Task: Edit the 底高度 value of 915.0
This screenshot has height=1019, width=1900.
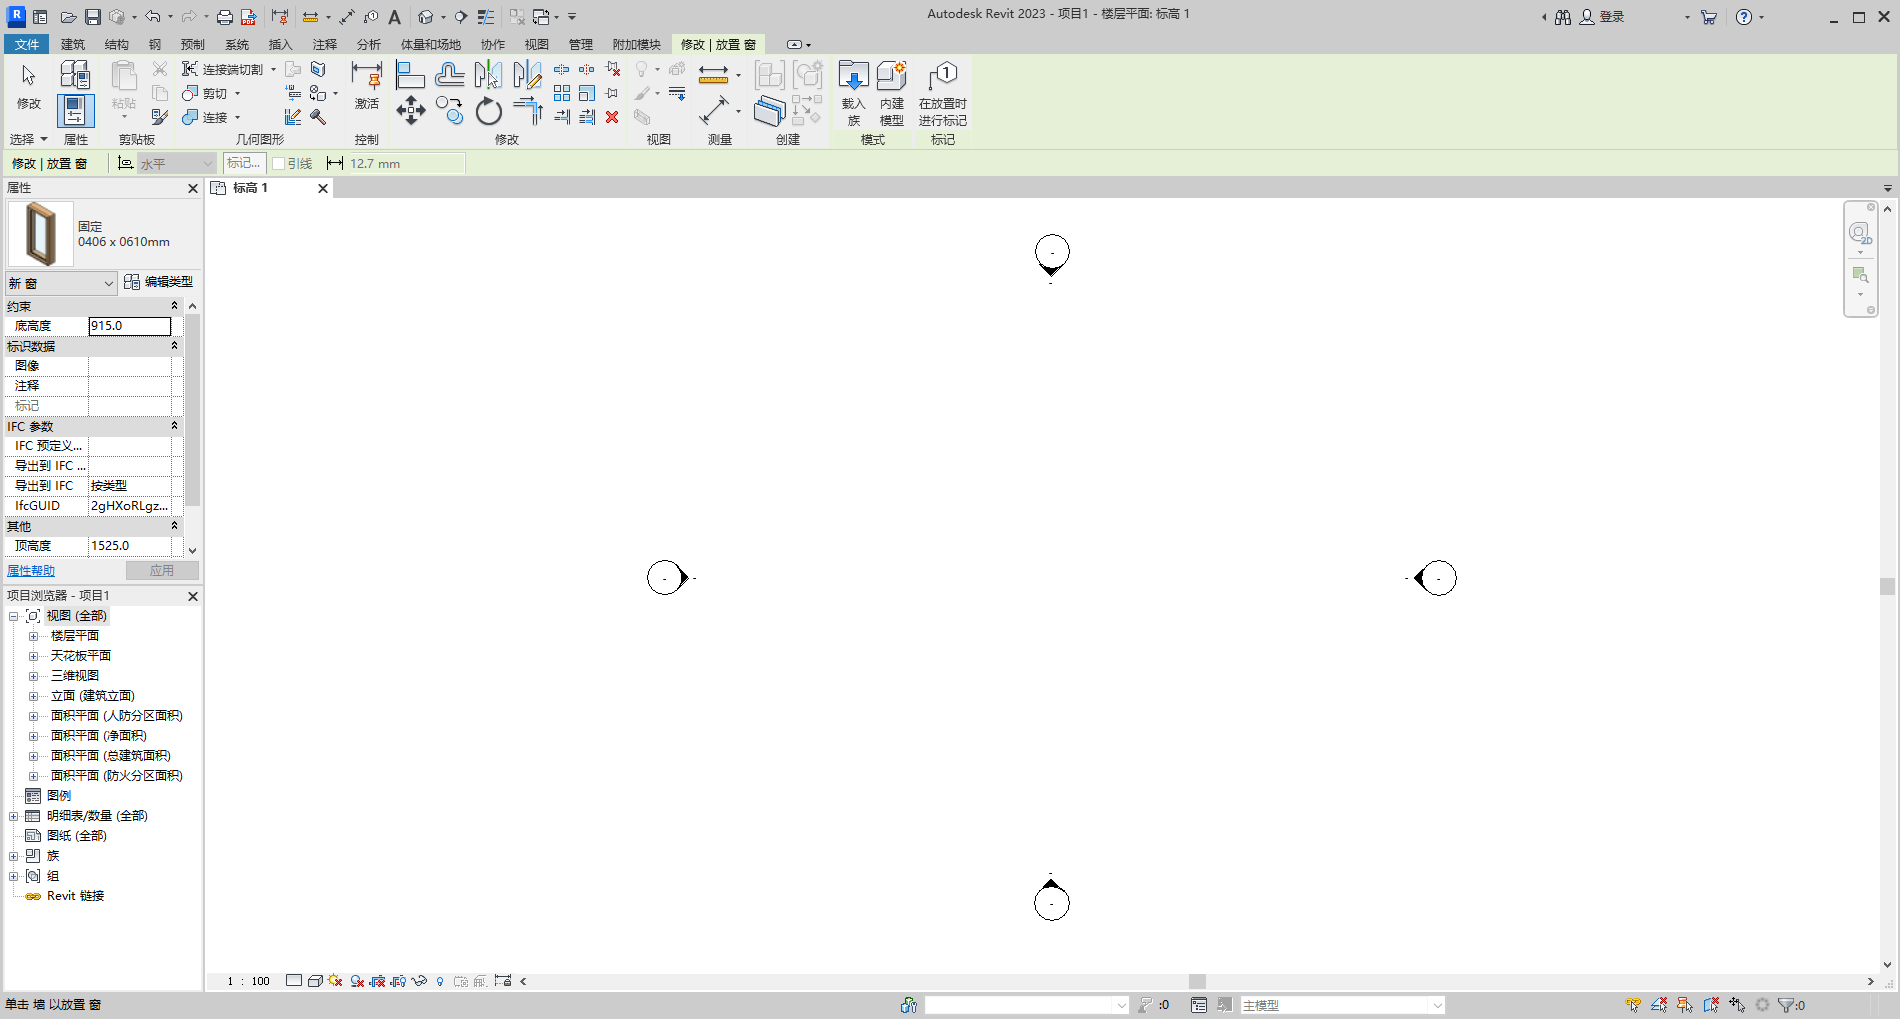Action: coord(130,326)
